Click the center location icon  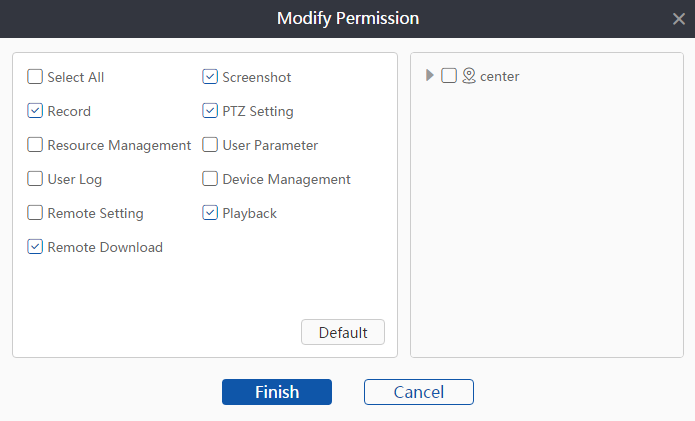coord(468,76)
